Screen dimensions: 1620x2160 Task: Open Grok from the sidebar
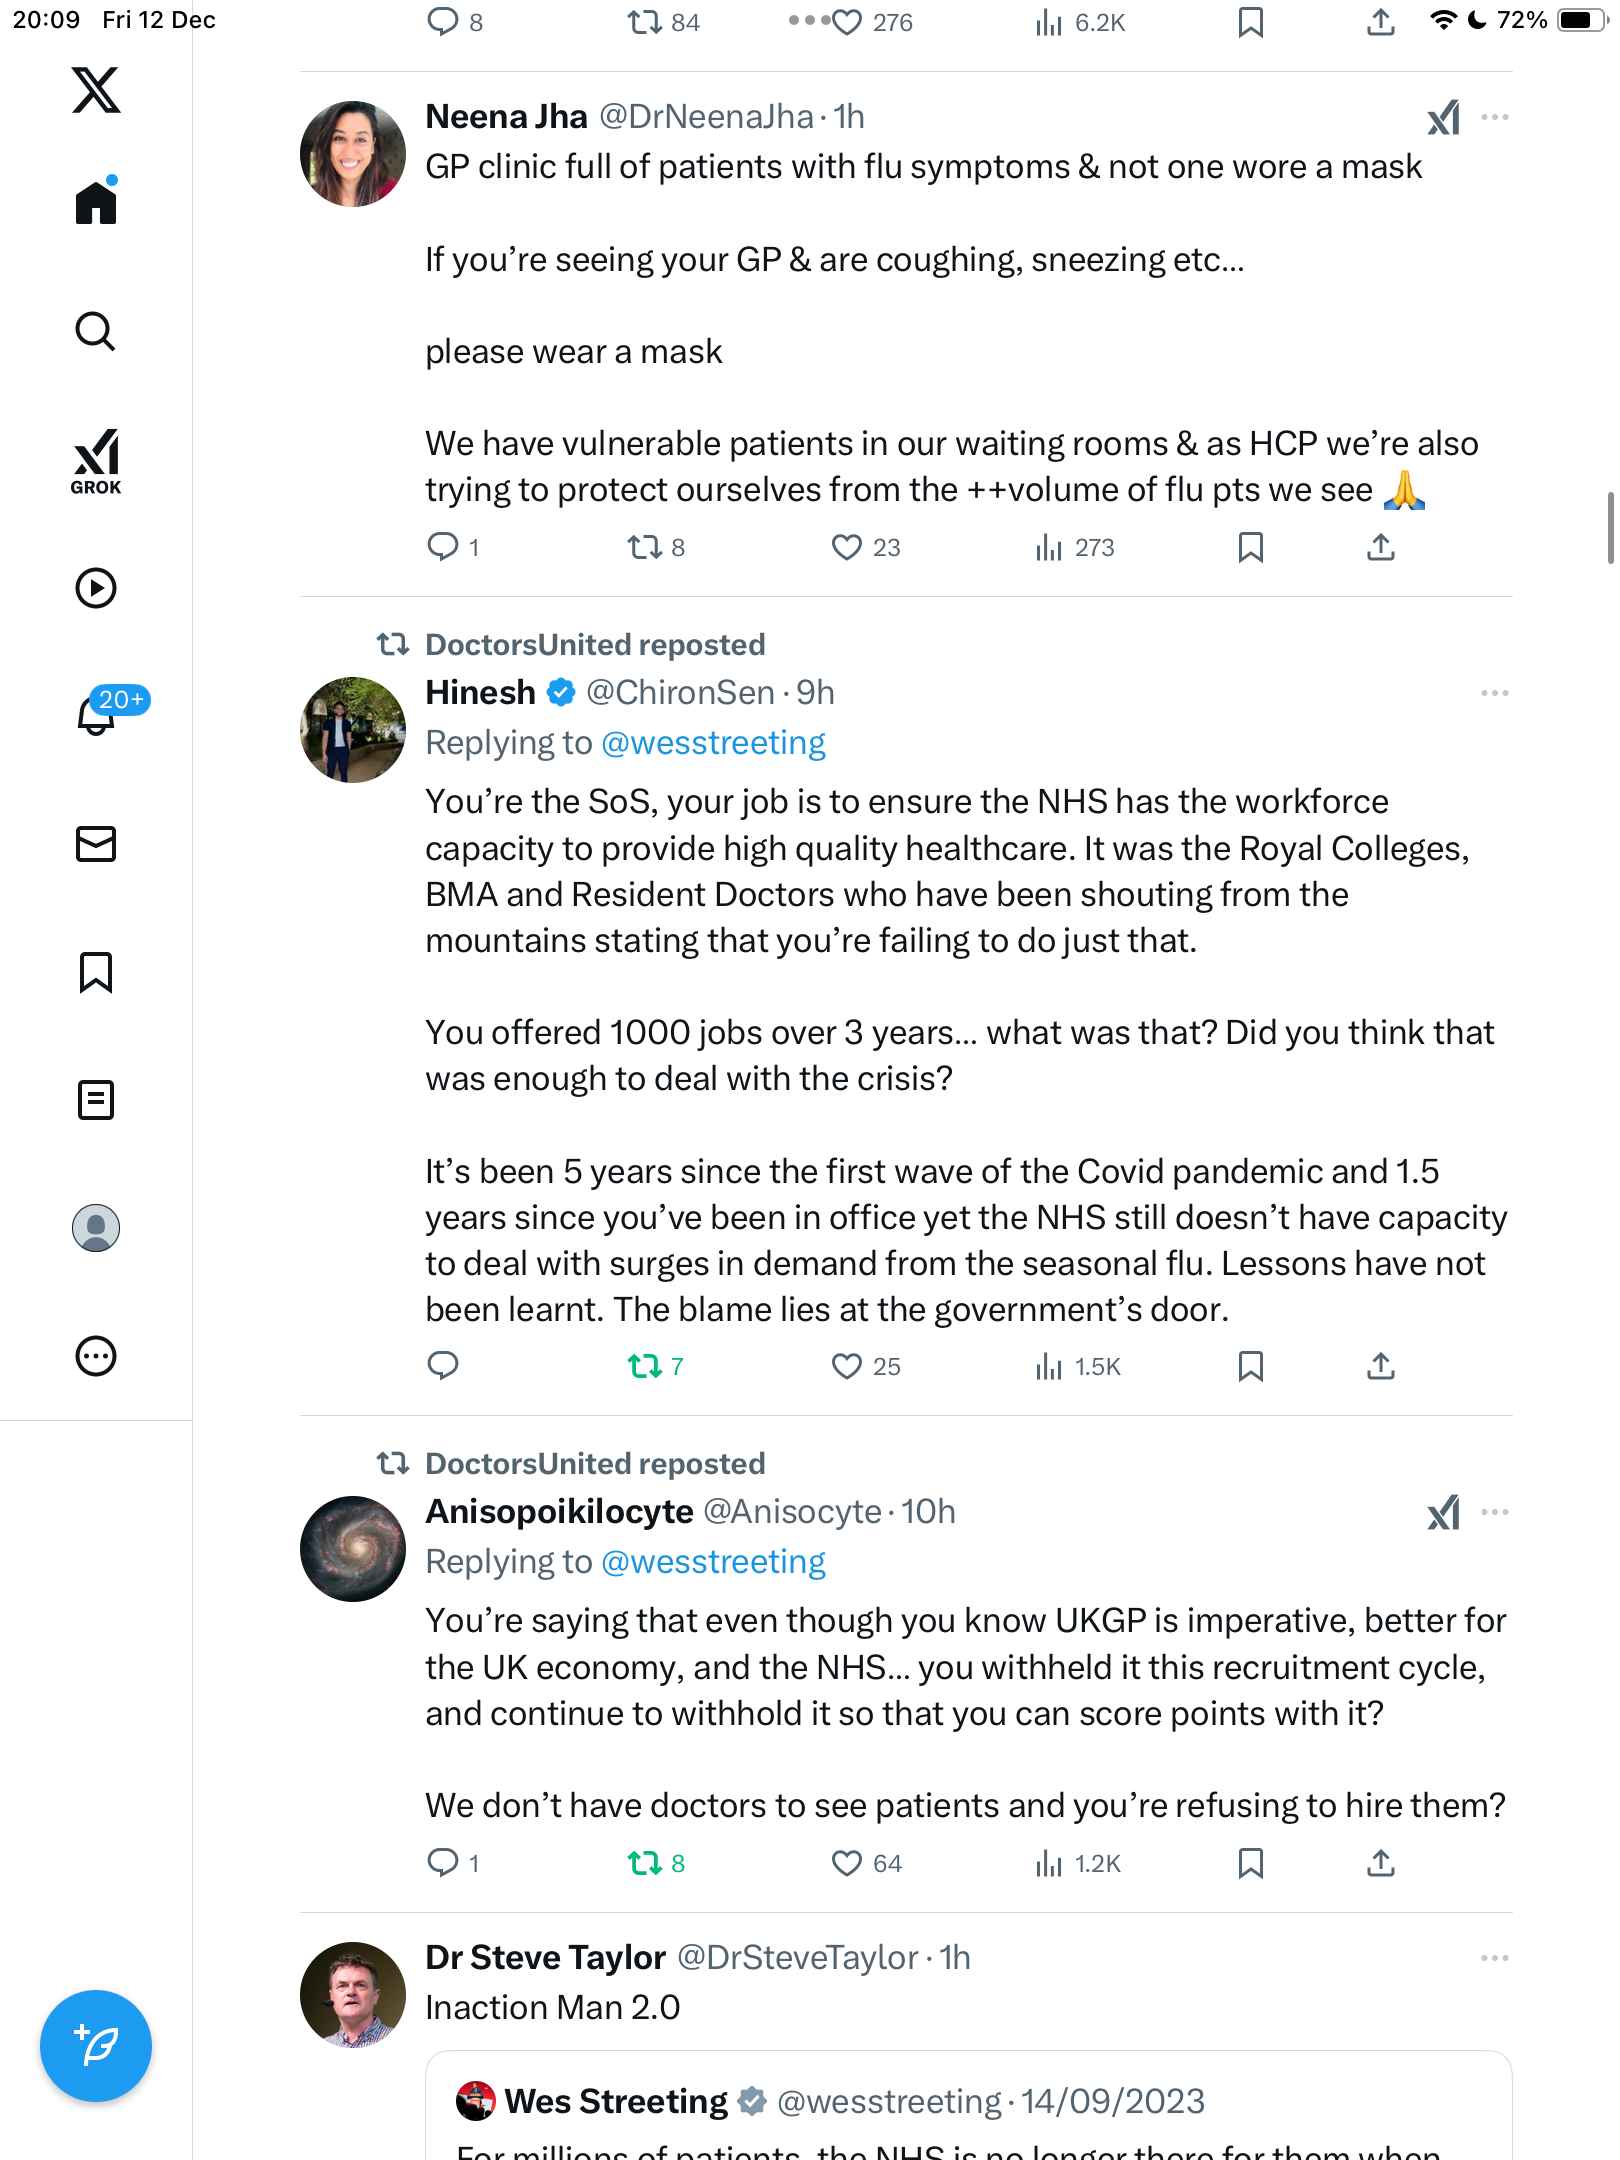click(x=96, y=461)
